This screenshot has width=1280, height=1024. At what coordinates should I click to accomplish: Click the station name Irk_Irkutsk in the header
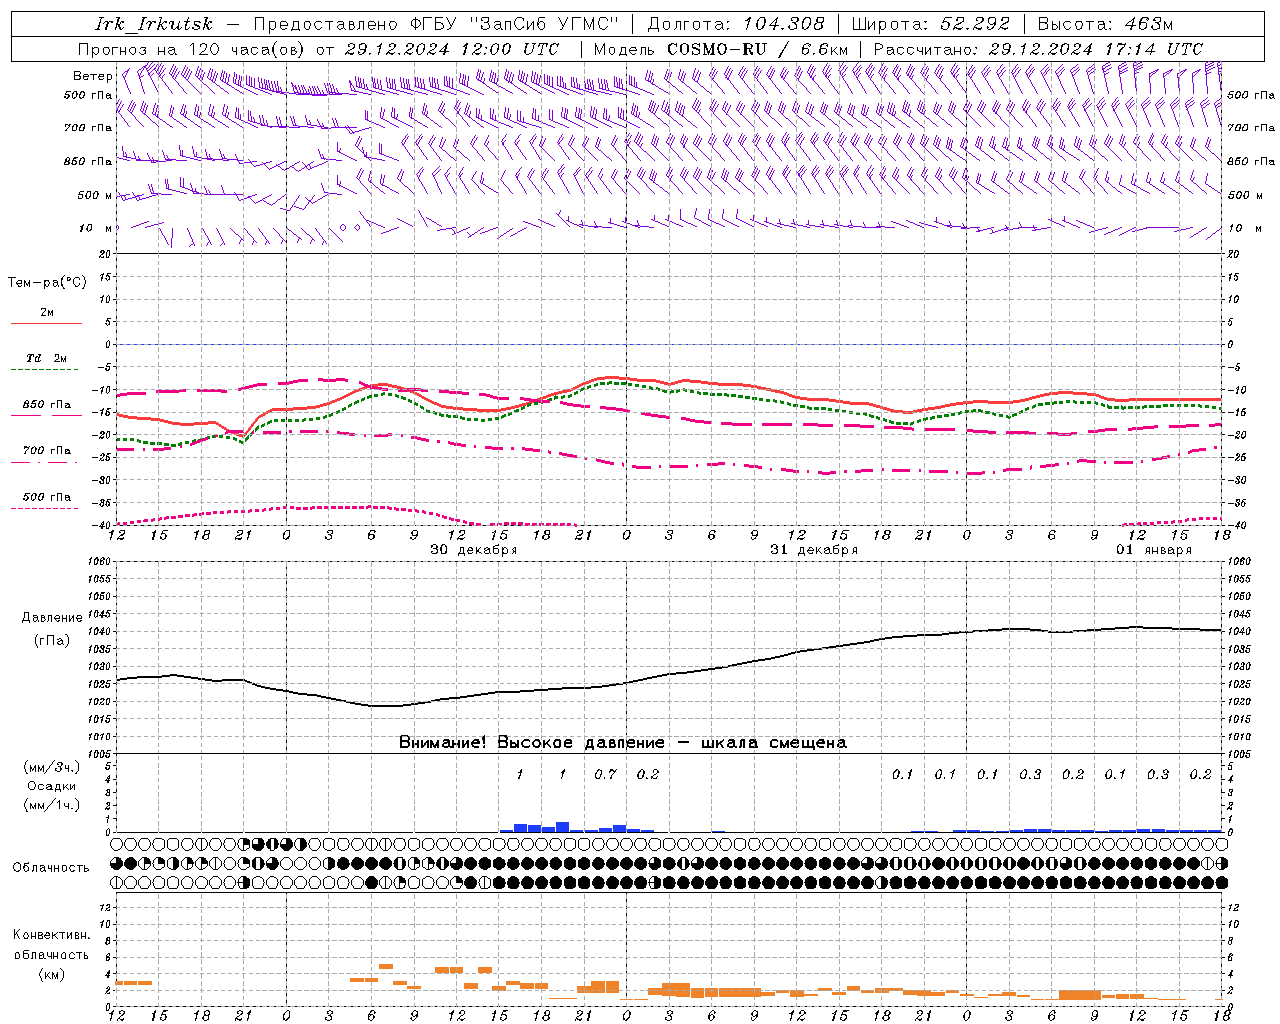click(x=154, y=24)
